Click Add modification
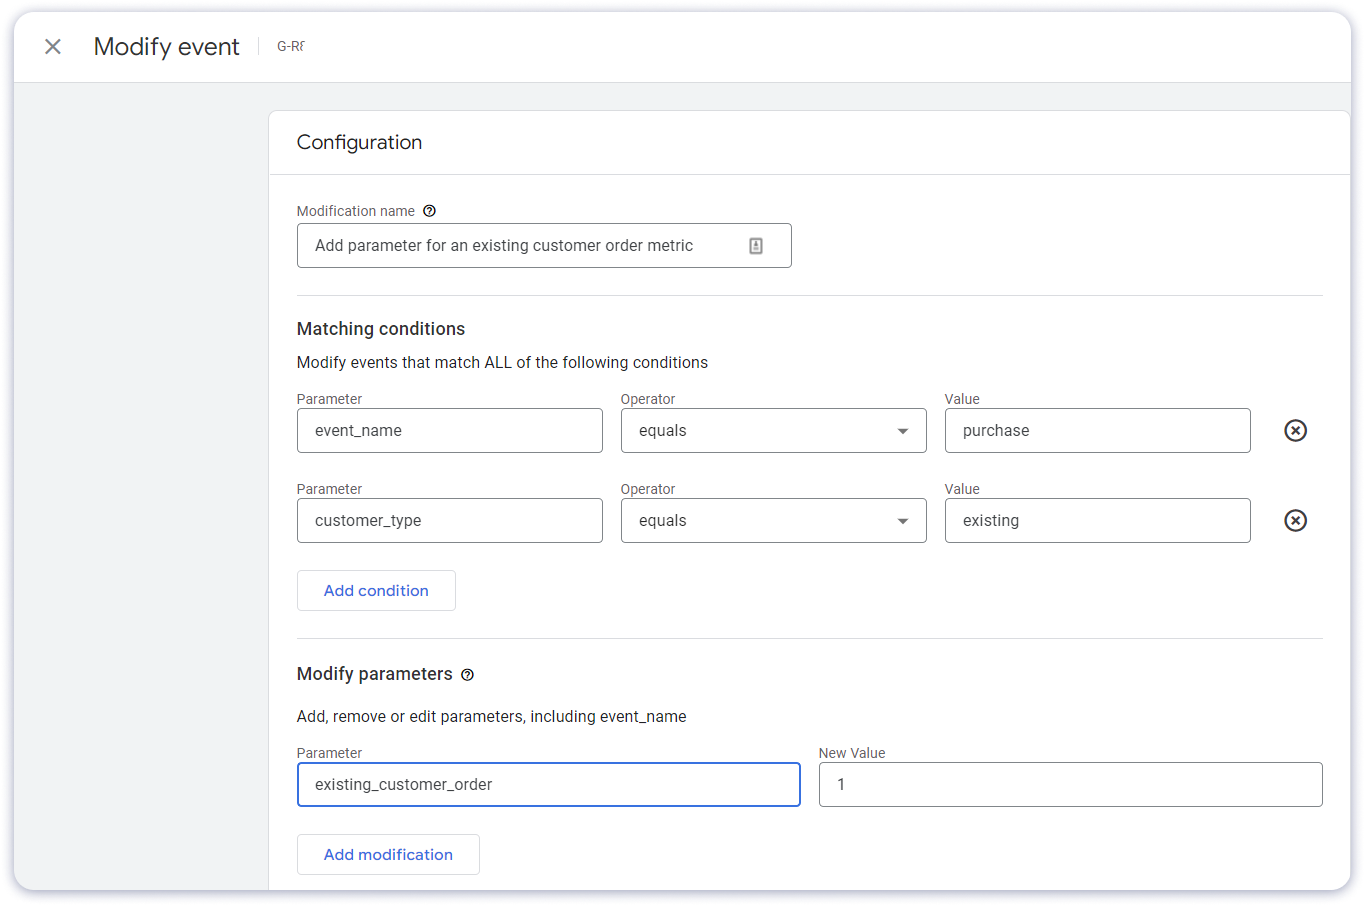The width and height of the screenshot is (1365, 906). pyautogui.click(x=388, y=854)
